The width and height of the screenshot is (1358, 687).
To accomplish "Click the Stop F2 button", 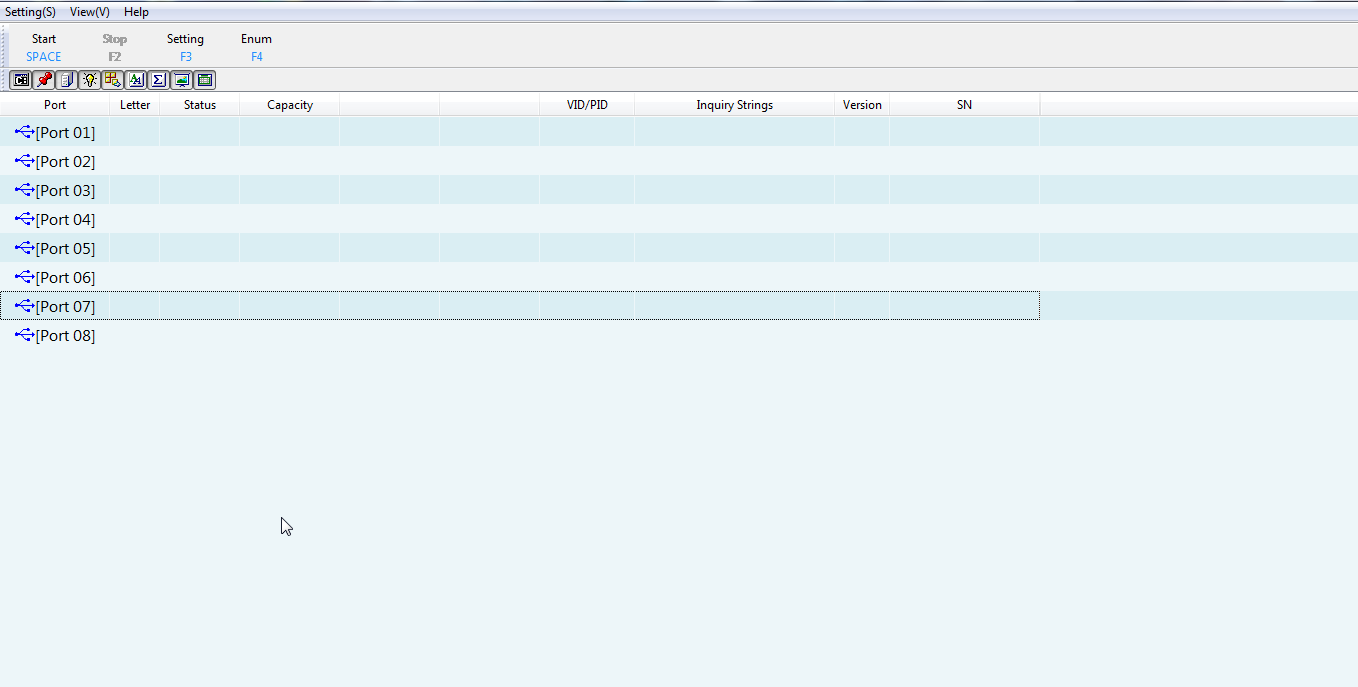I will [x=115, y=47].
